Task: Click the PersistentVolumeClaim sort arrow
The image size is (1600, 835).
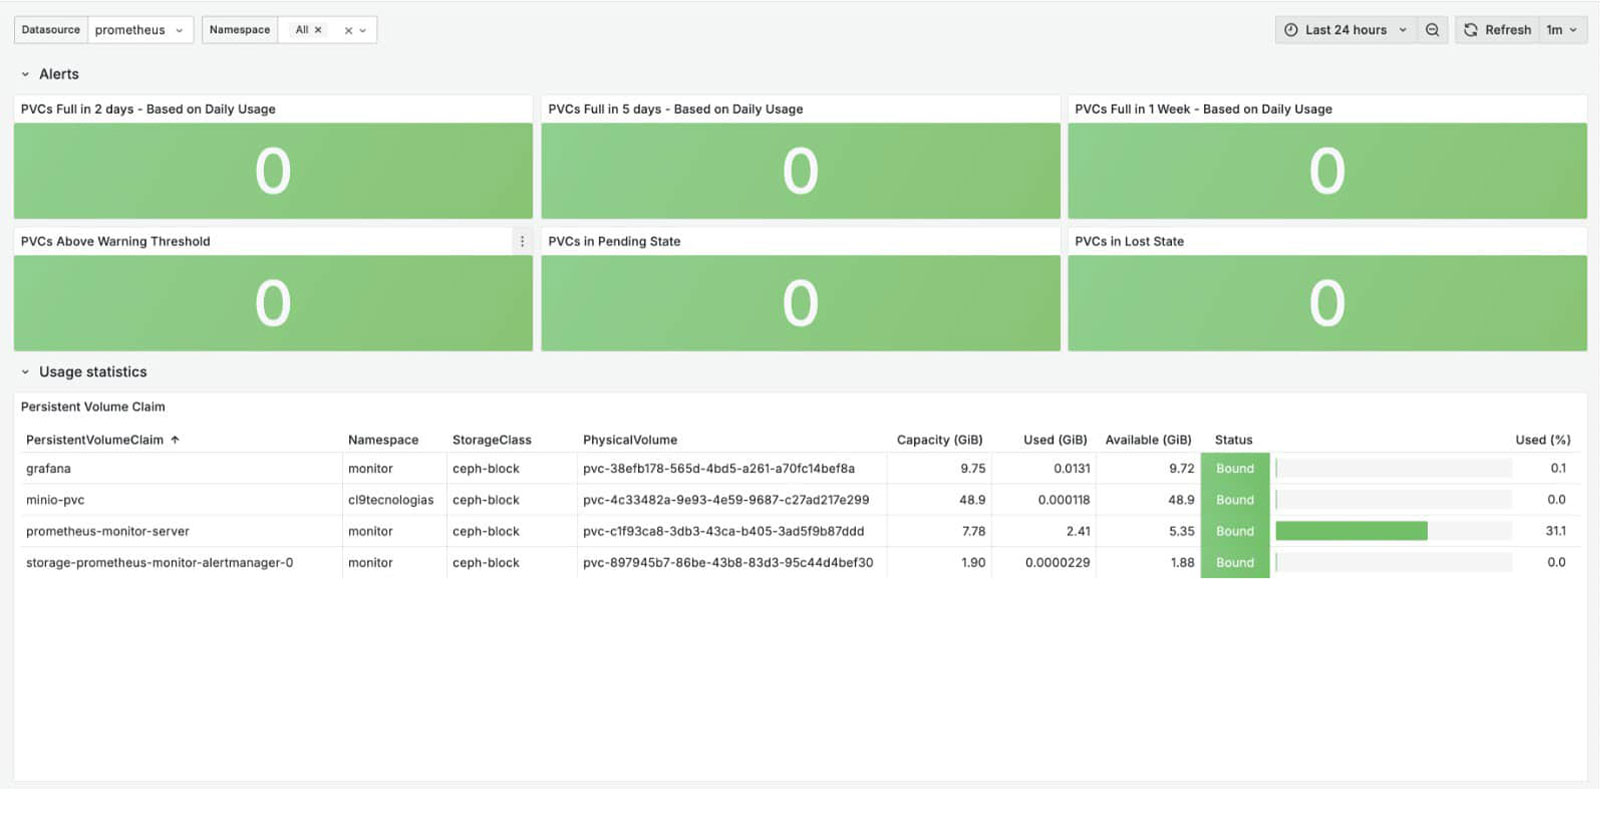Action: coord(175,440)
